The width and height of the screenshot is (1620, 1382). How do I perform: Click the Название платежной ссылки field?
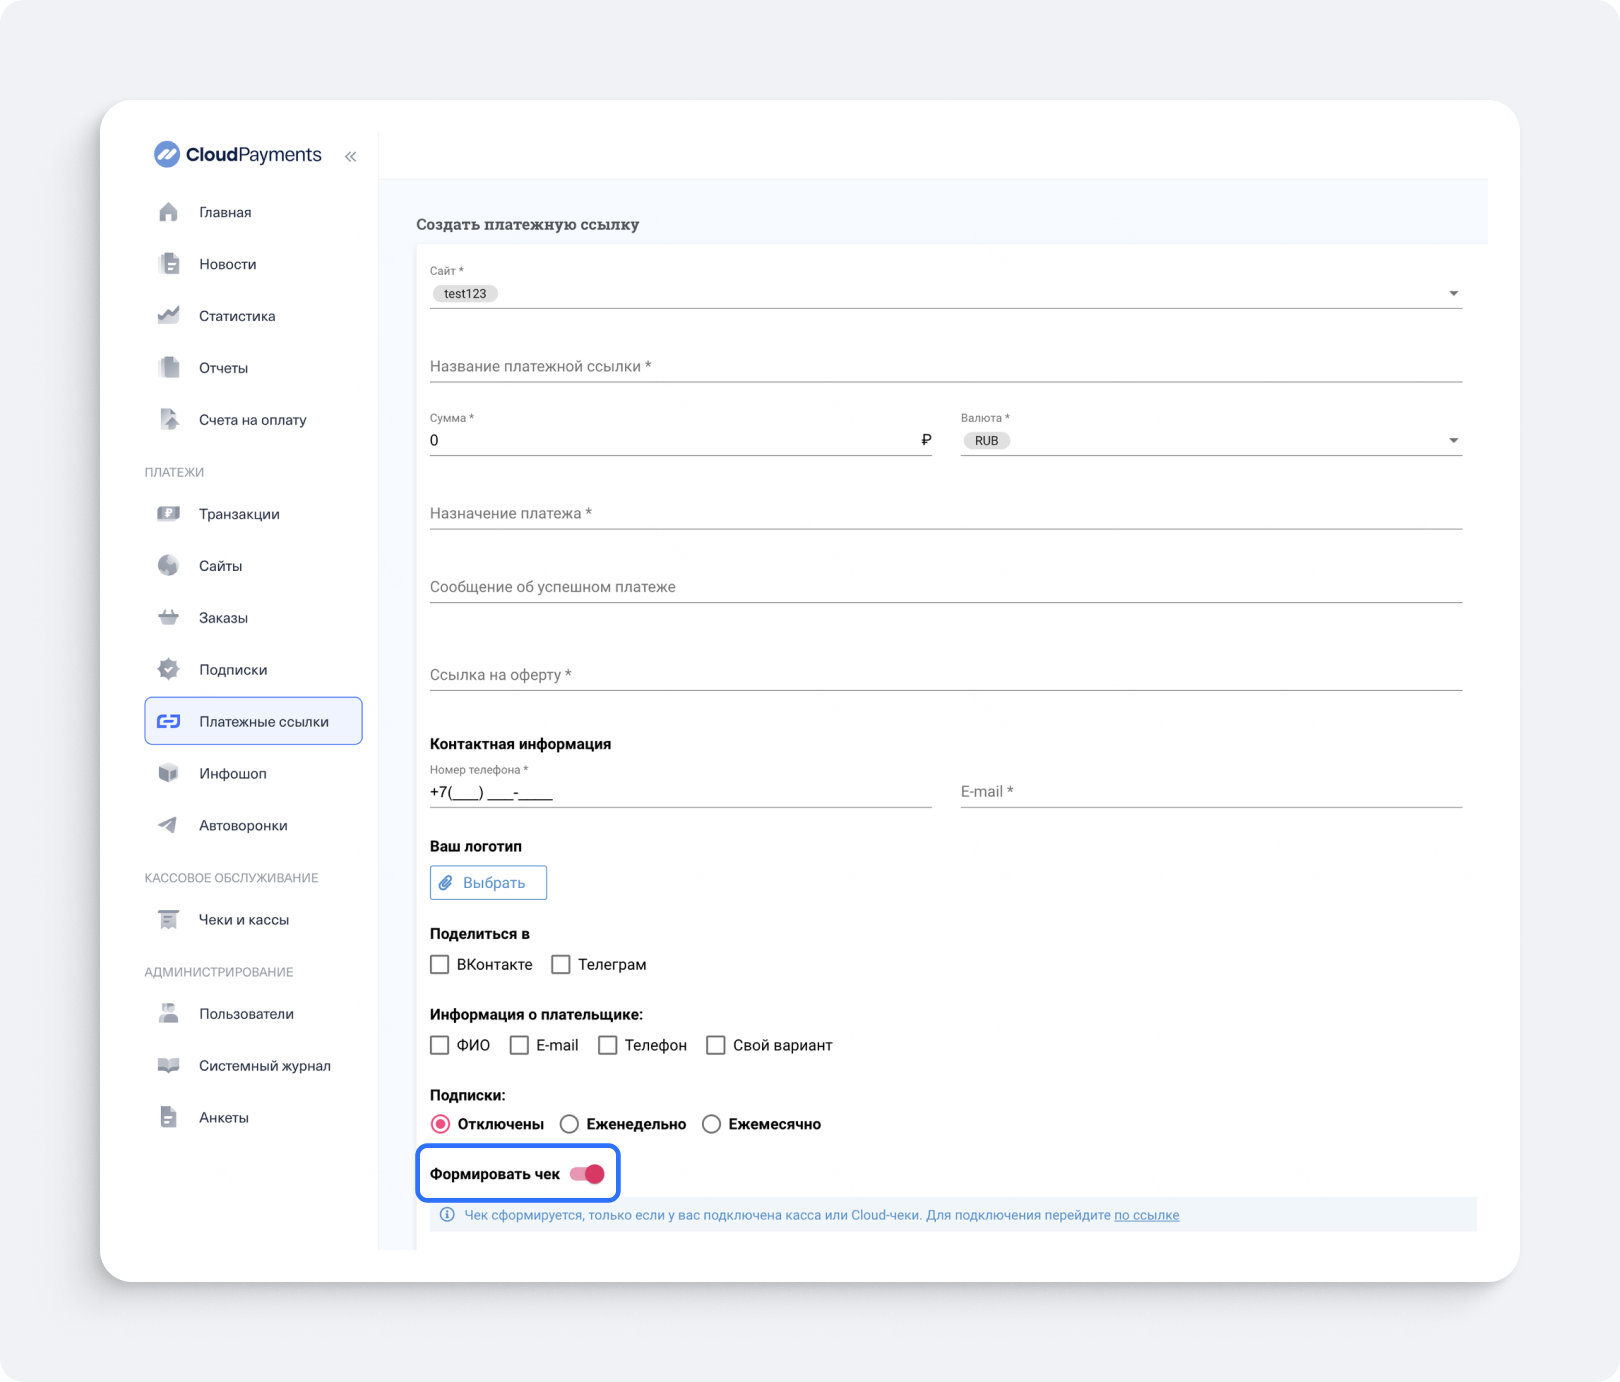pos(945,367)
